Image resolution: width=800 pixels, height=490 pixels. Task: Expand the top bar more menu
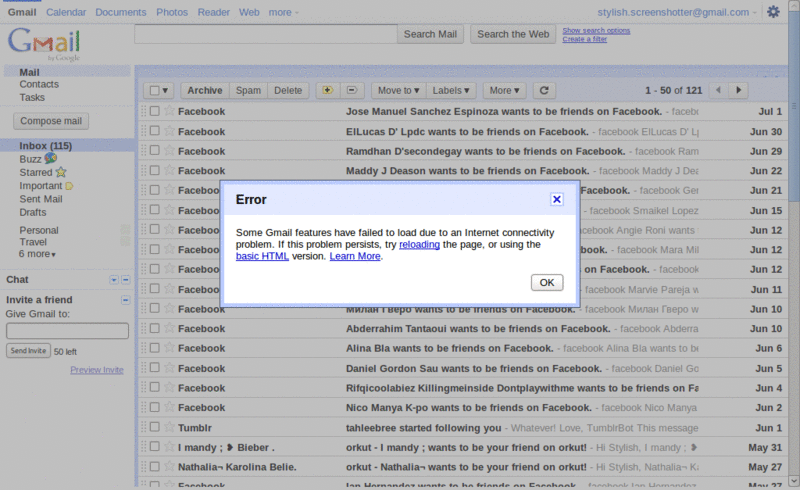(284, 12)
